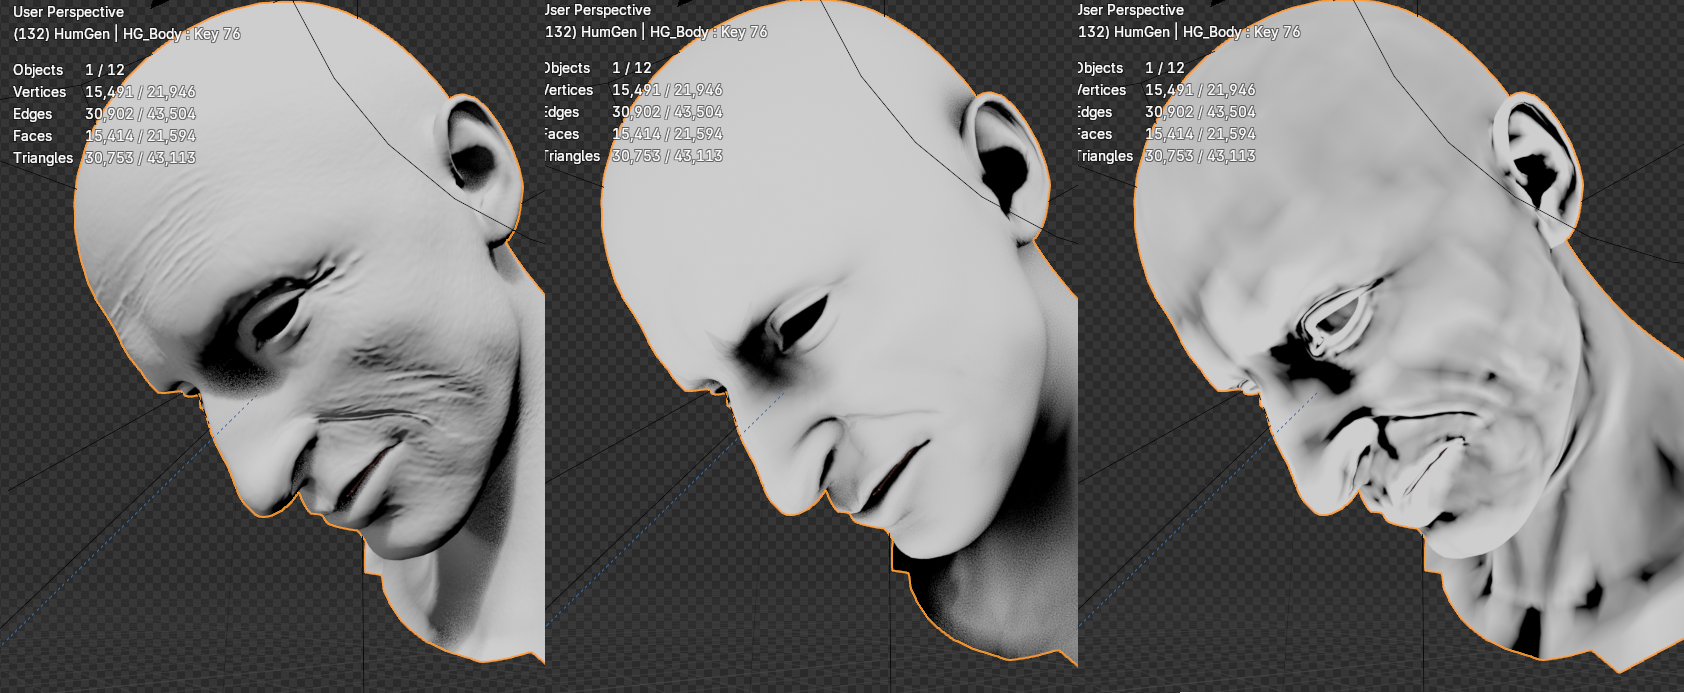Click the Edges count in the middle viewport

pos(667,112)
